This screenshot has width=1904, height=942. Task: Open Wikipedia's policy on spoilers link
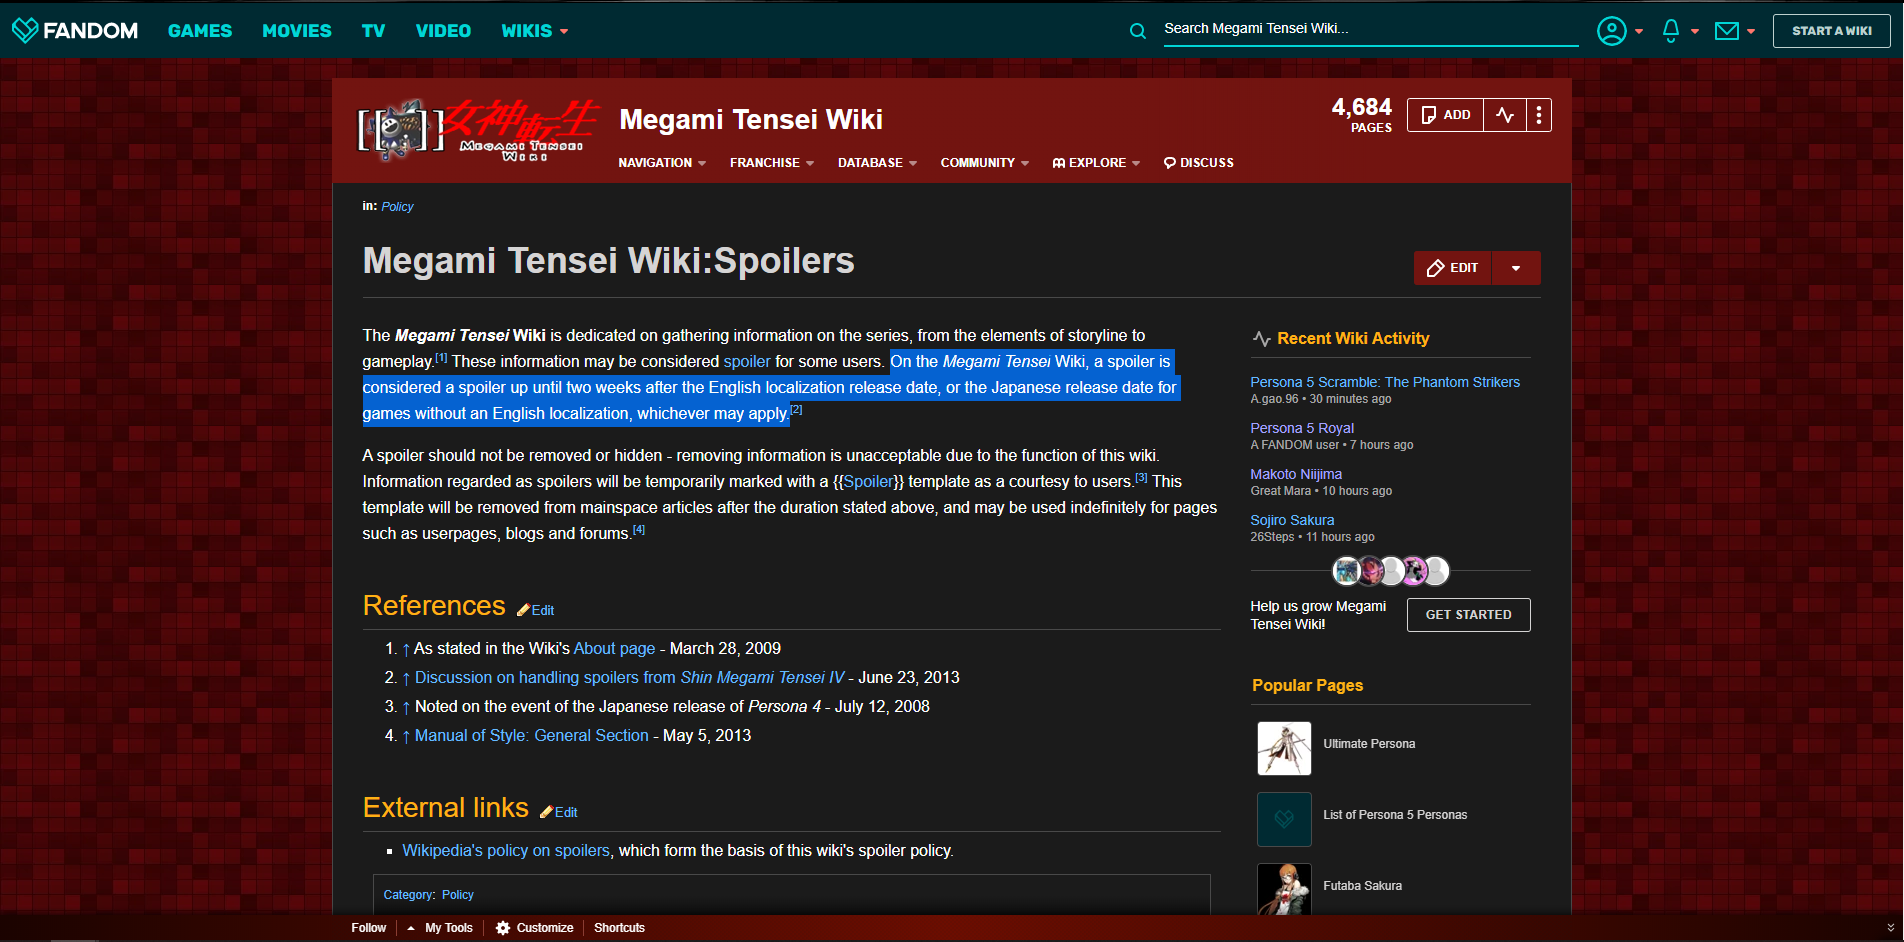506,851
